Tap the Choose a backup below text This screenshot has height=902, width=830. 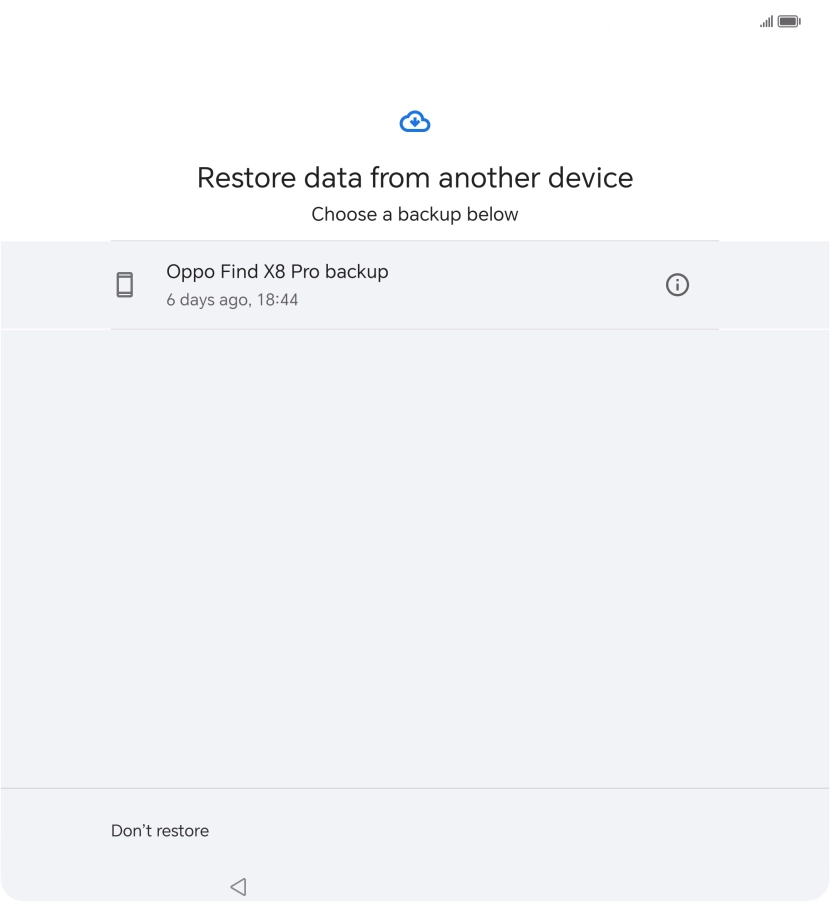click(414, 214)
